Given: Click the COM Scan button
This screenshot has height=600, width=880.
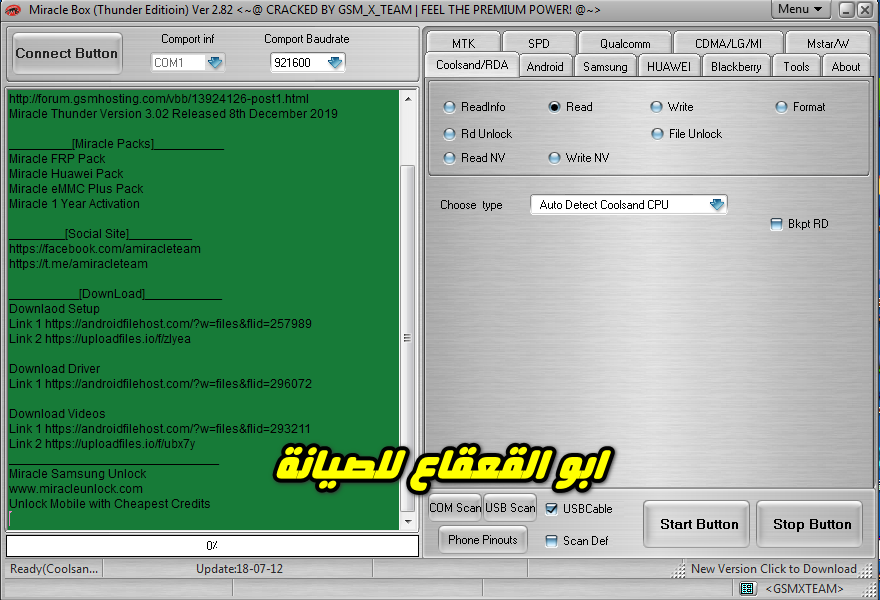Looking at the screenshot, I should tap(455, 507).
